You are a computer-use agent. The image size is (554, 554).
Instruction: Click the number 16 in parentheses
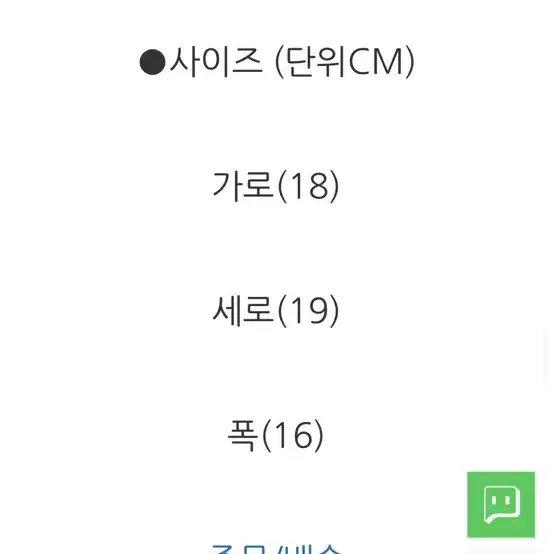(294, 435)
